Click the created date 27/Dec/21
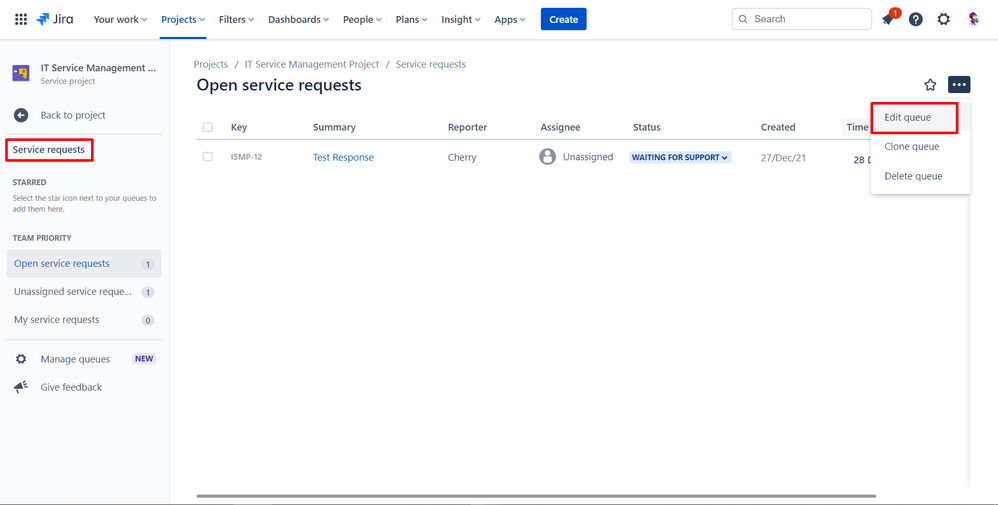998x505 pixels. tap(784, 157)
